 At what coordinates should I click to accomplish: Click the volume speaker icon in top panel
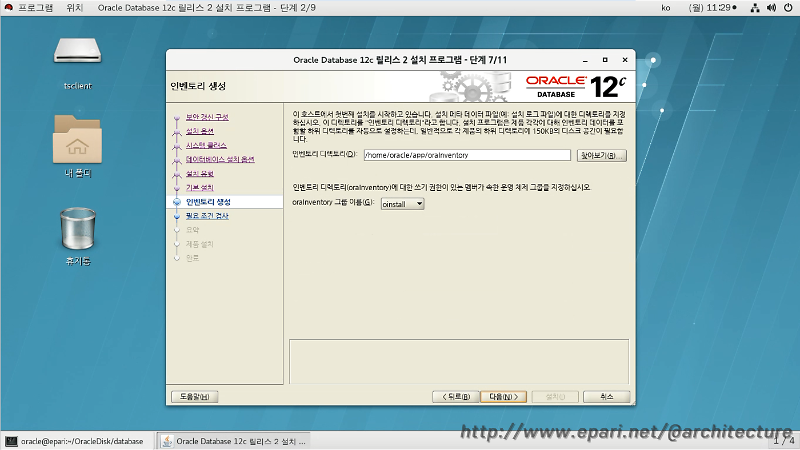click(x=771, y=8)
